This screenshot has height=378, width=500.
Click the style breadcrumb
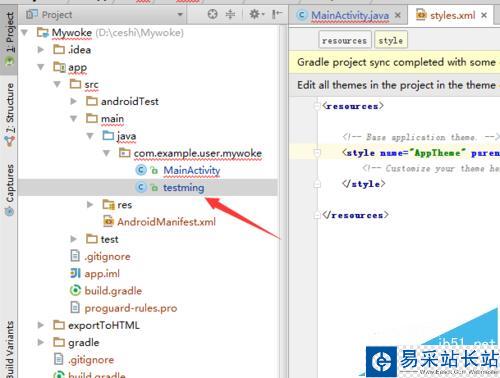(x=391, y=41)
